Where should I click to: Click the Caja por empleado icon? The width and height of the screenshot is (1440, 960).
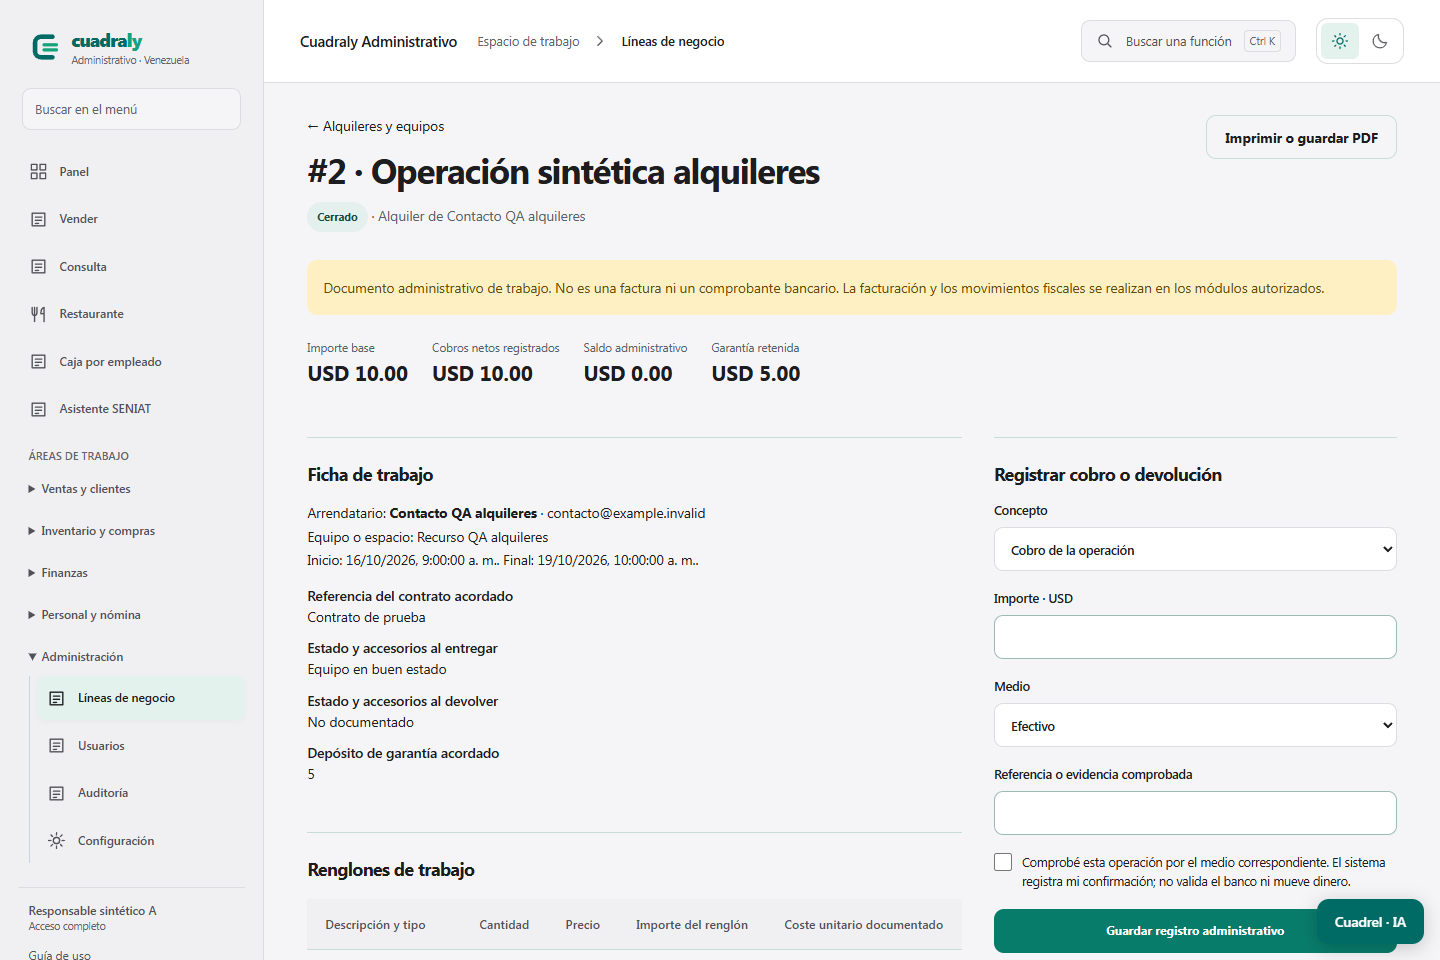[x=38, y=362]
